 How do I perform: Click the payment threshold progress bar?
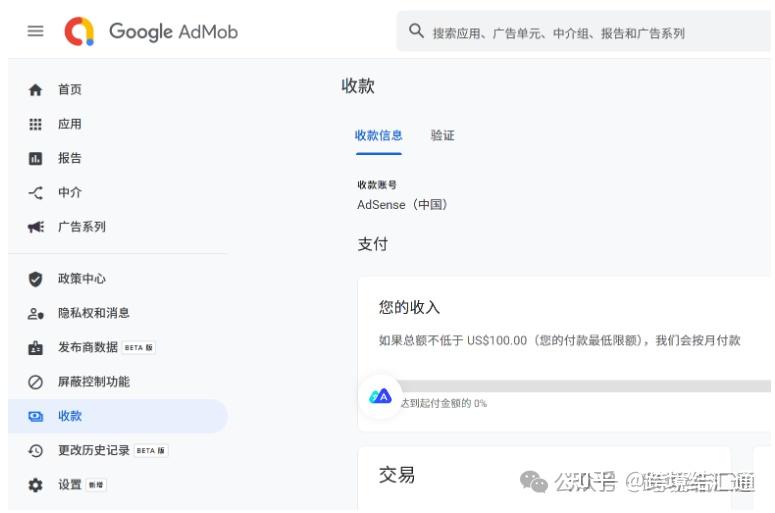click(583, 386)
